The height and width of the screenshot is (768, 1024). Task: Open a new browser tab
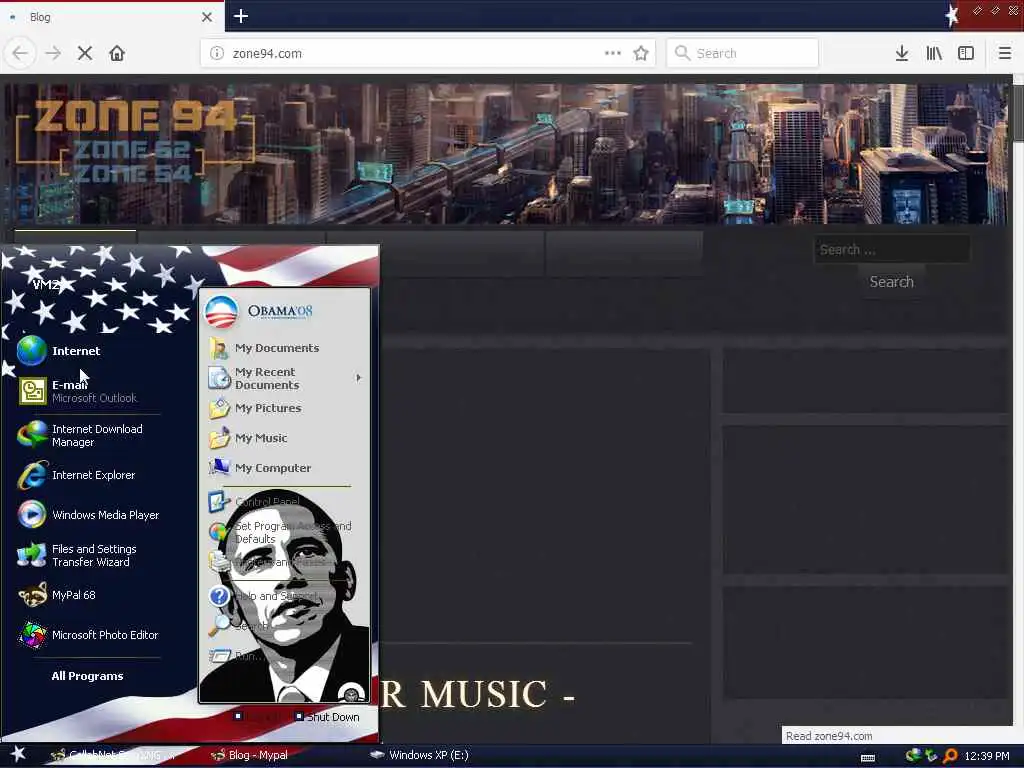[241, 16]
